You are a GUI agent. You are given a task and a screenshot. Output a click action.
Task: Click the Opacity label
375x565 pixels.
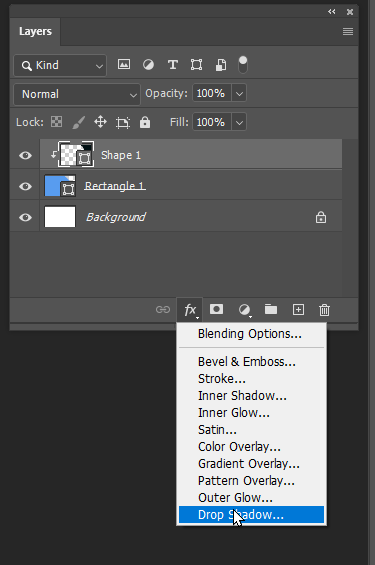point(166,93)
